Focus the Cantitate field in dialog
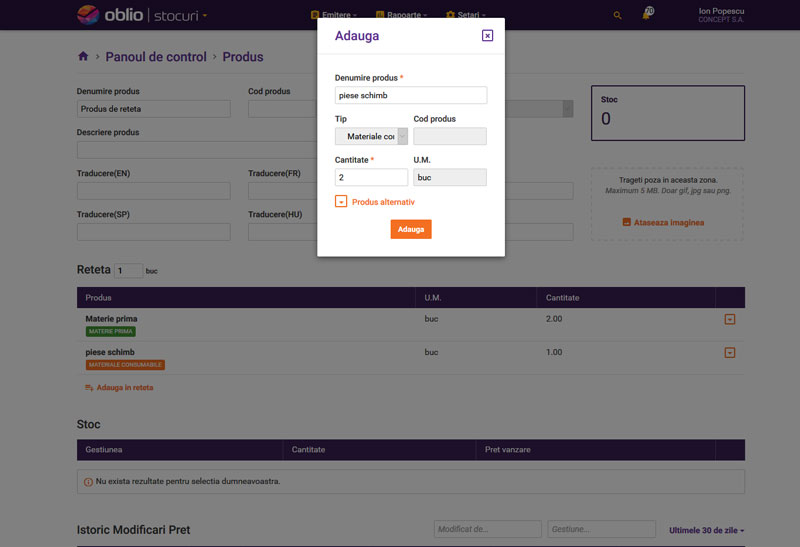 (371, 178)
